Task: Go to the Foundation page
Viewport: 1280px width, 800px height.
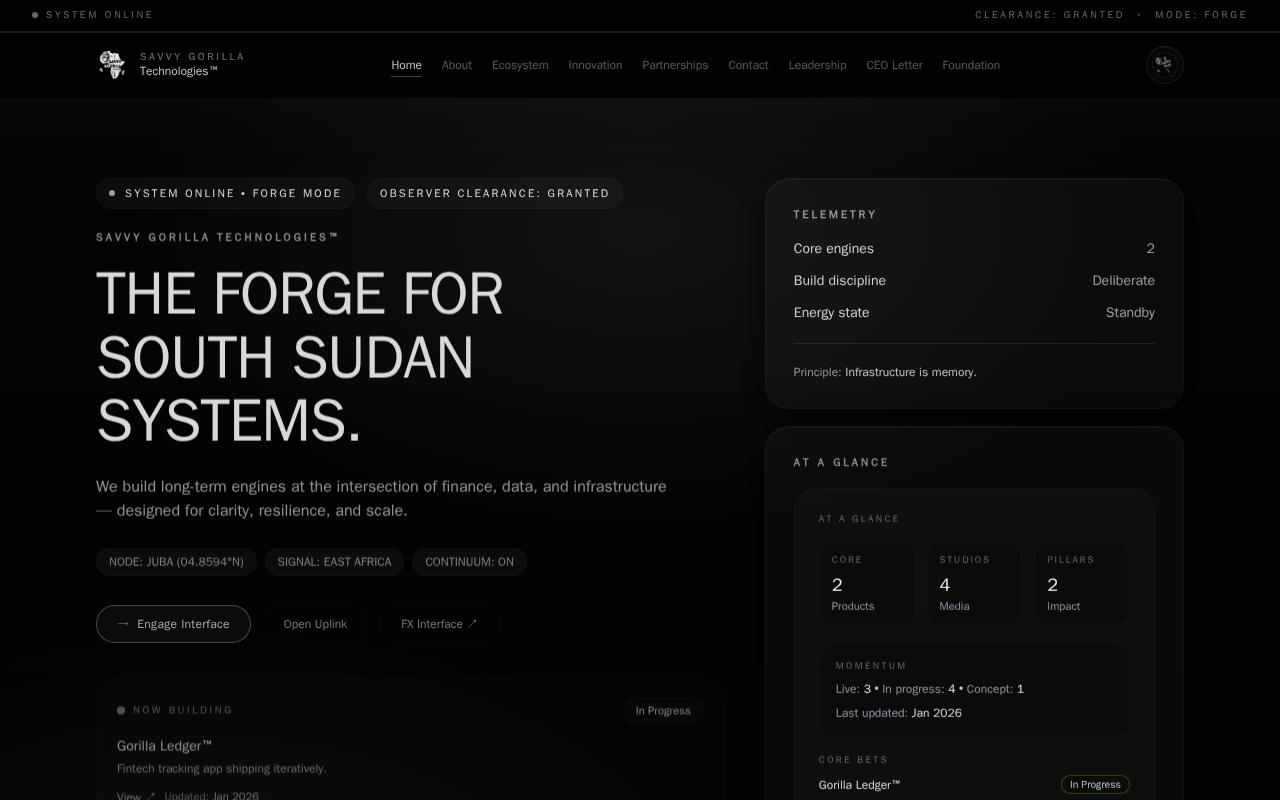Action: click(x=971, y=65)
